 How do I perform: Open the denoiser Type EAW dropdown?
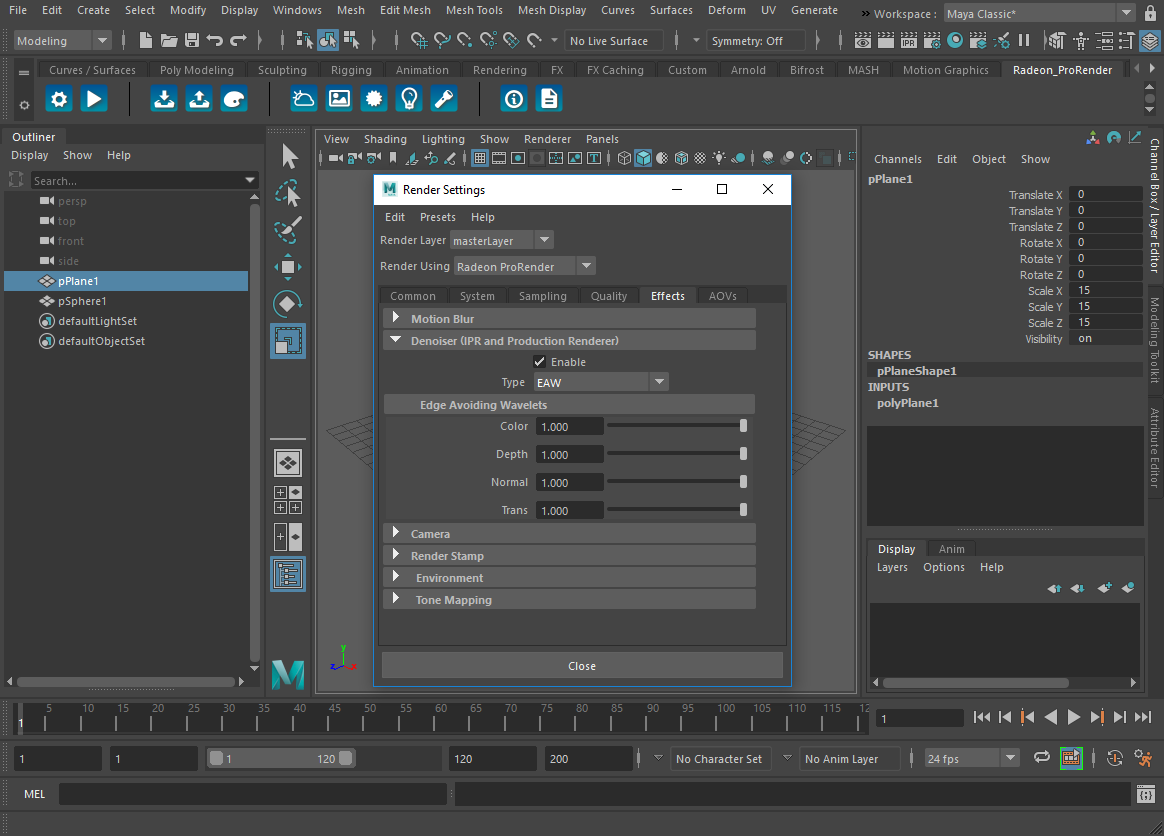click(x=601, y=382)
